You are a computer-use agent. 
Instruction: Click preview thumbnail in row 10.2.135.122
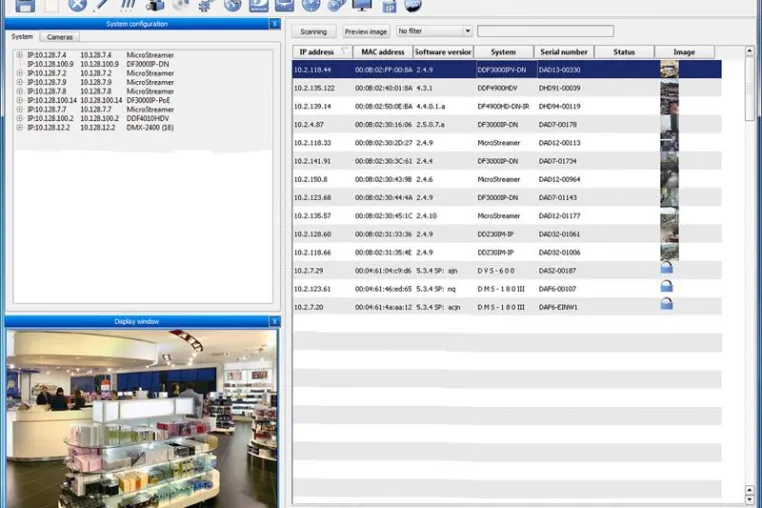[x=669, y=88]
